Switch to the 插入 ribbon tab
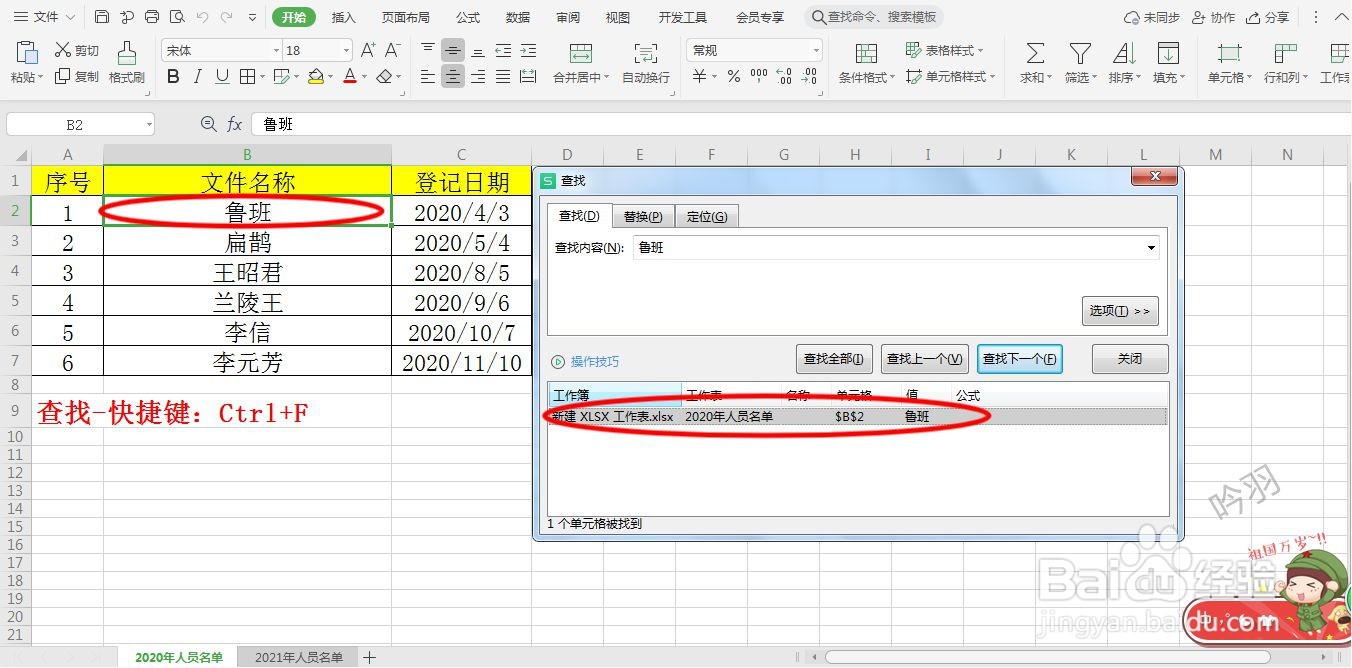 (344, 17)
